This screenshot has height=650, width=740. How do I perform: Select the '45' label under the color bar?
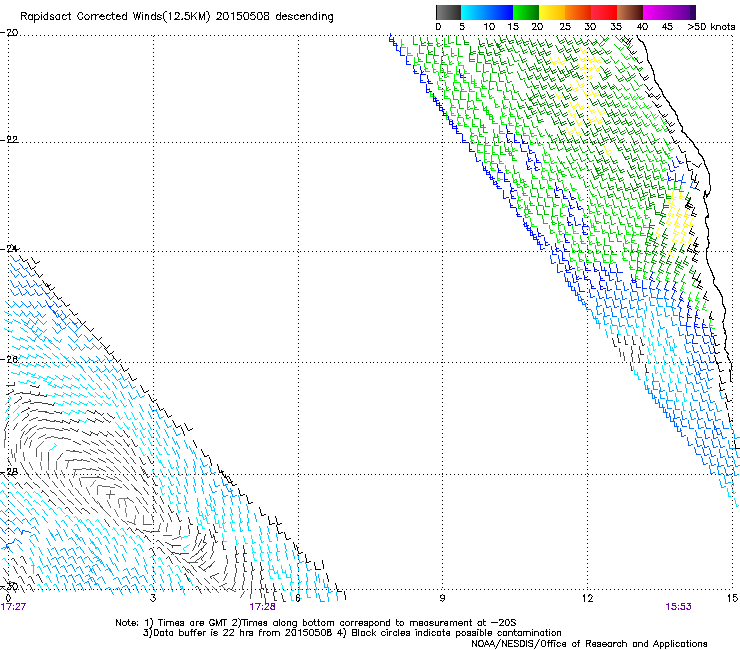coord(667,27)
